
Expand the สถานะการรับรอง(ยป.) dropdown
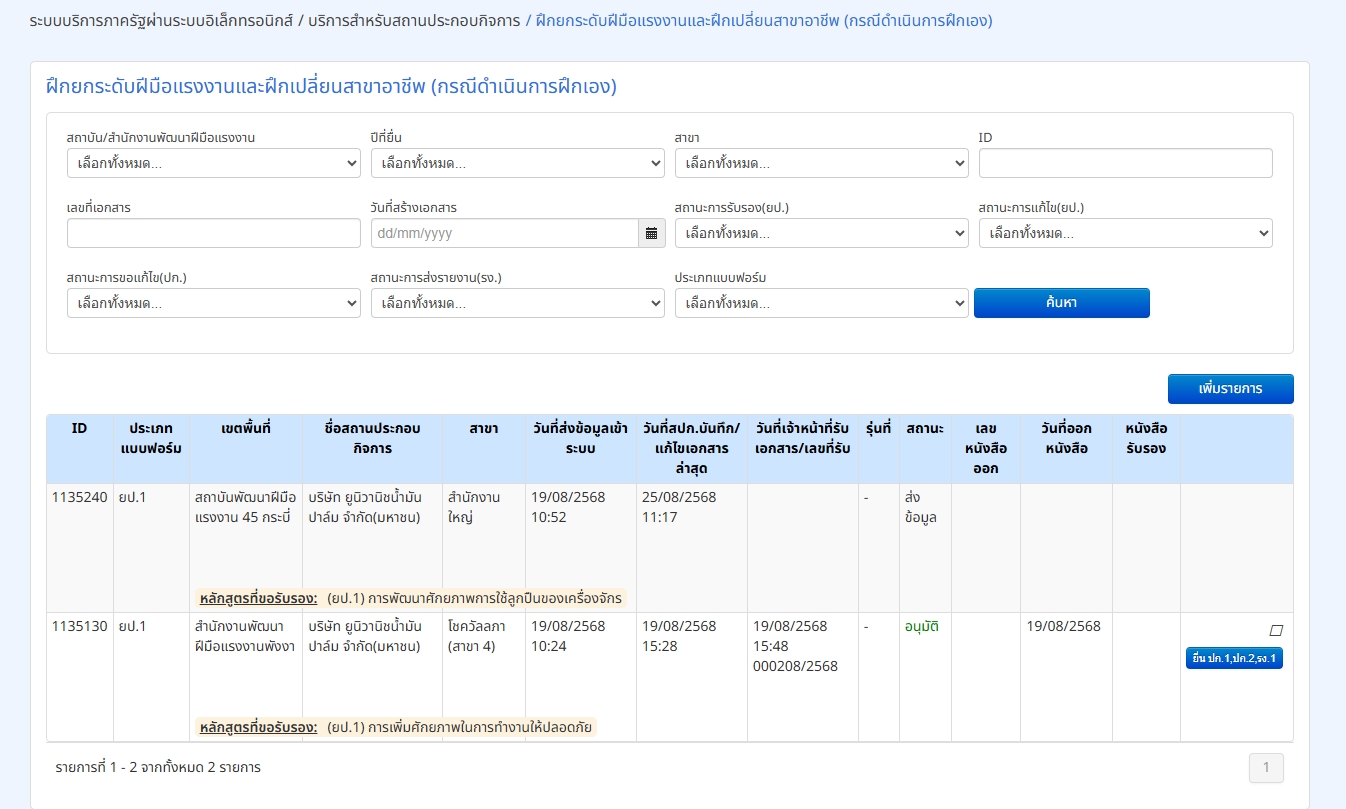coord(822,233)
